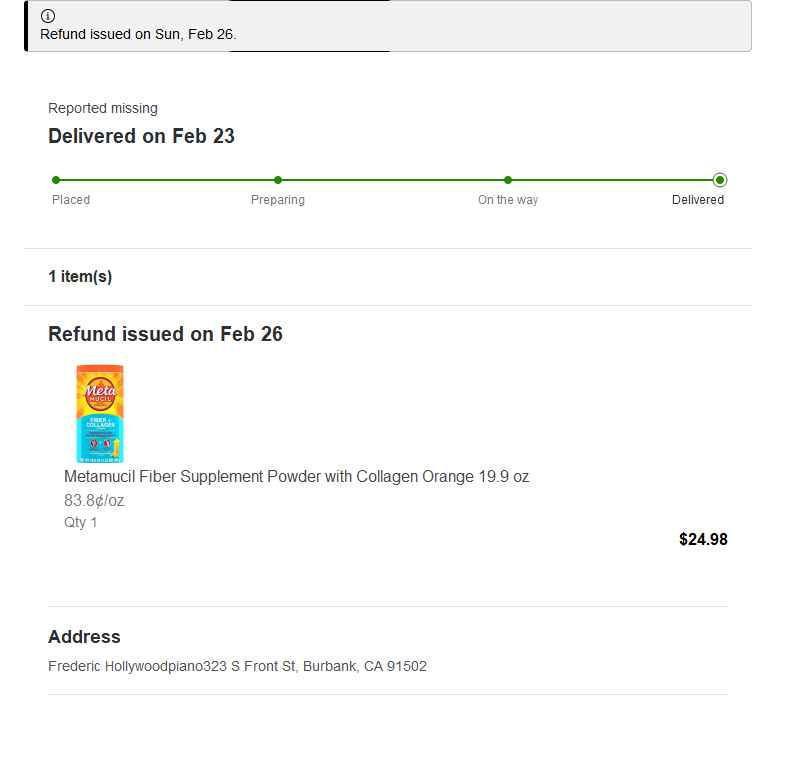Click the On the way step dot
800x759 pixels.
pyautogui.click(x=508, y=180)
